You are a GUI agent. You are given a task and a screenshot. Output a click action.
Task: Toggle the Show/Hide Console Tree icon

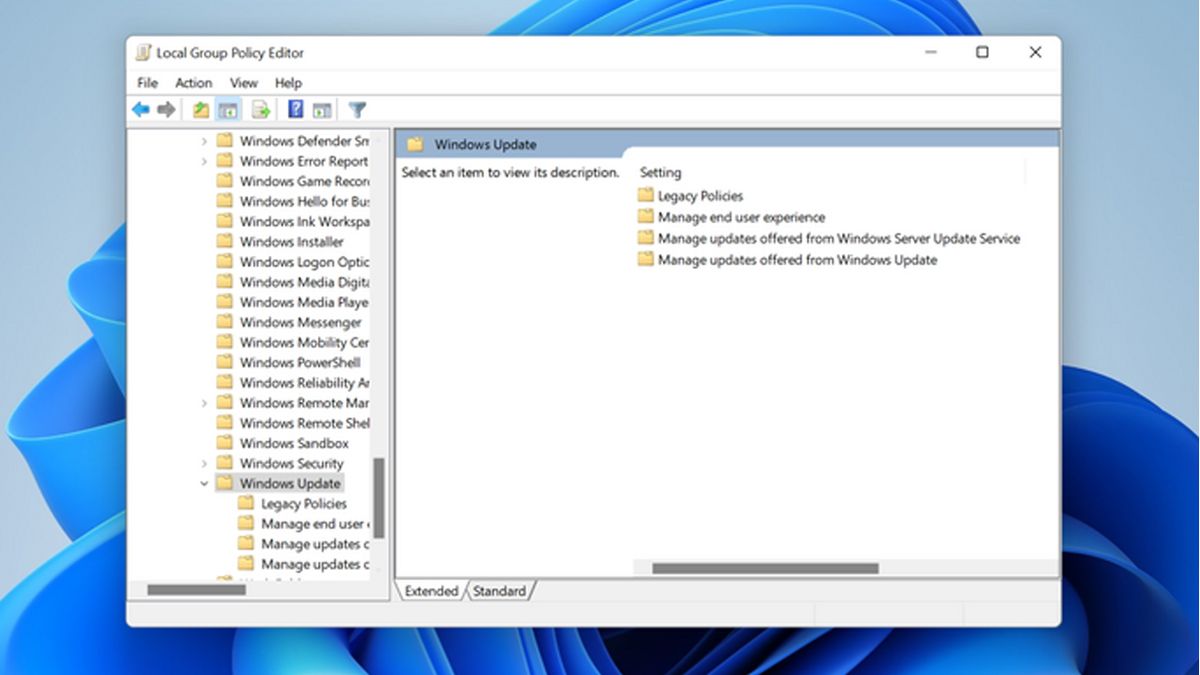pyautogui.click(x=227, y=109)
